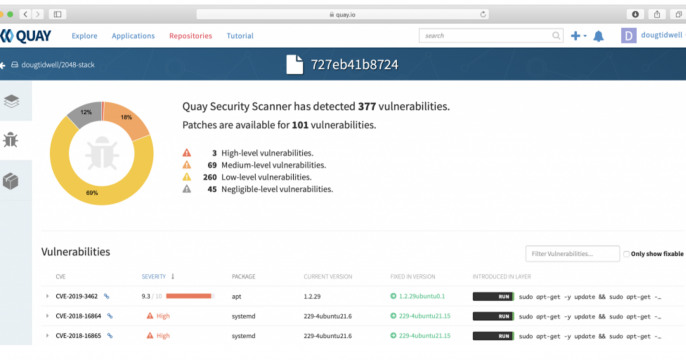Expand the CVE-2019-3462 row

(47, 296)
